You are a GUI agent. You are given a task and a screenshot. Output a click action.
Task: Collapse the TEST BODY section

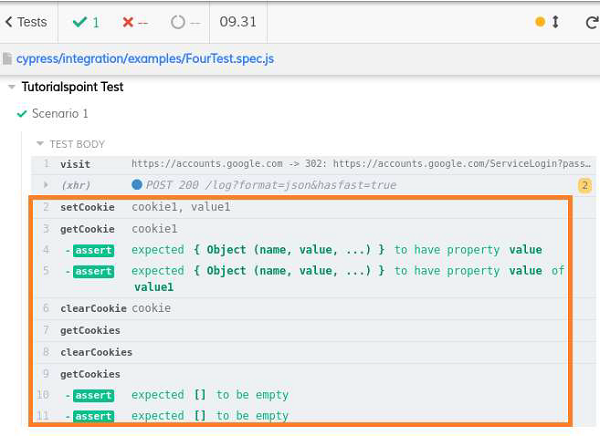pos(40,144)
